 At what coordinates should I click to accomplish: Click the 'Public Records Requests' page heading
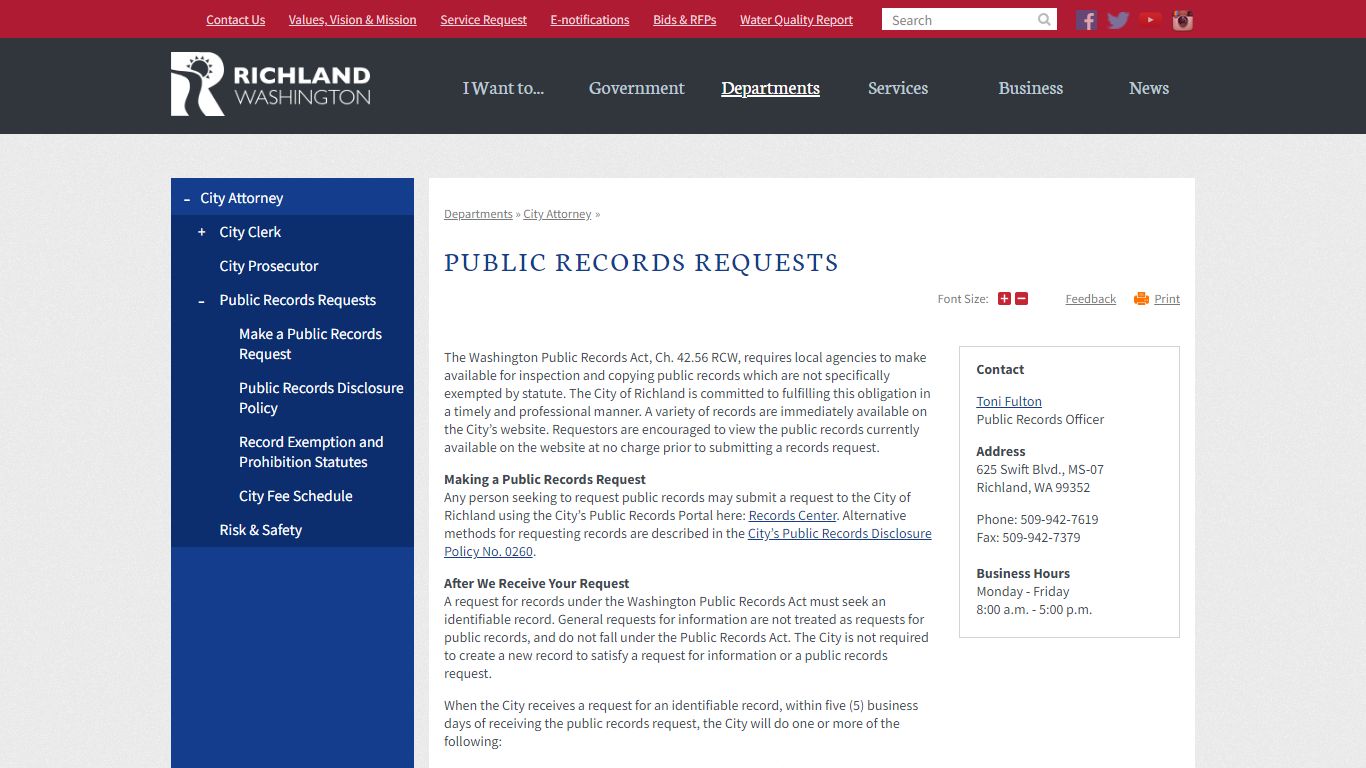[641, 263]
